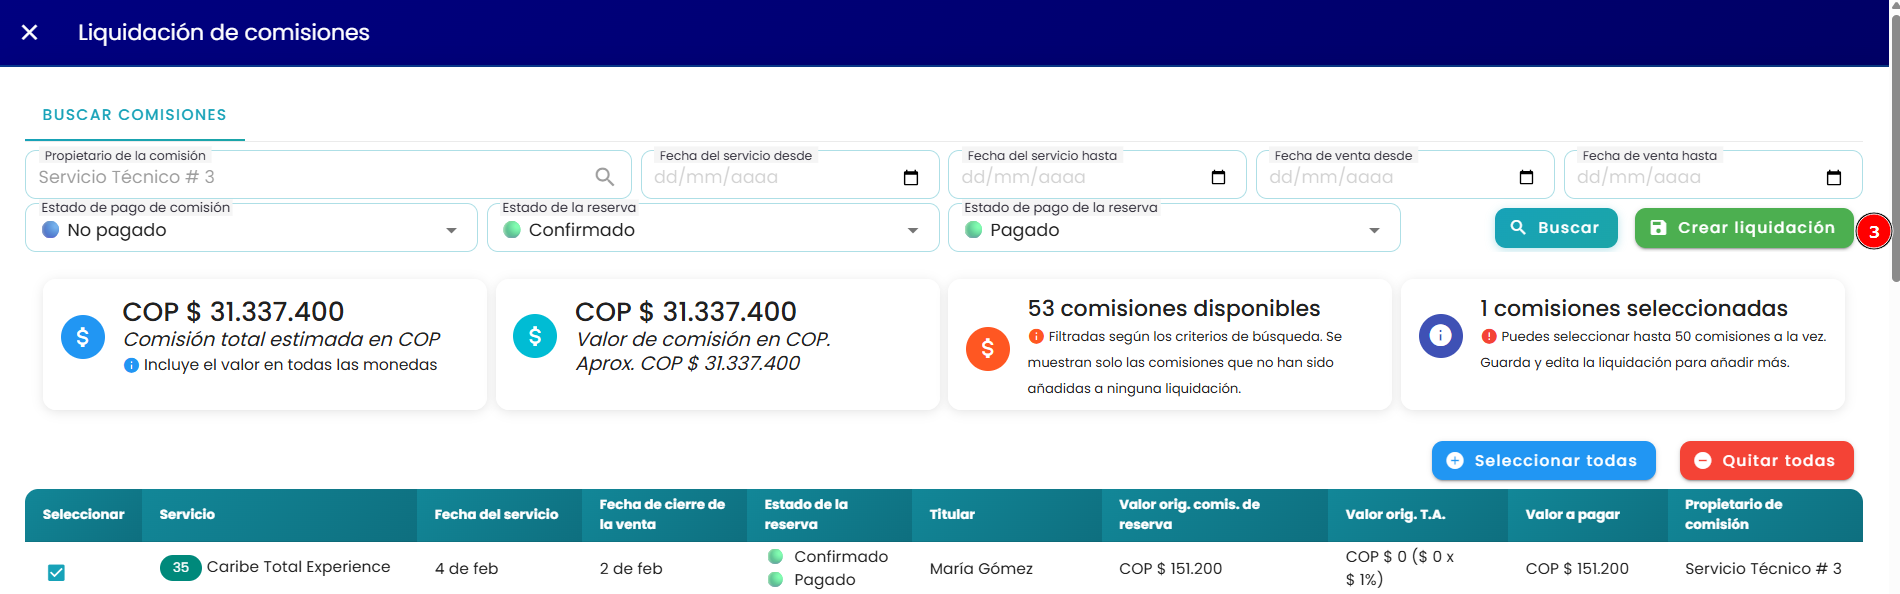Click warning icon beside Filtradas según los criterios

point(1036,337)
